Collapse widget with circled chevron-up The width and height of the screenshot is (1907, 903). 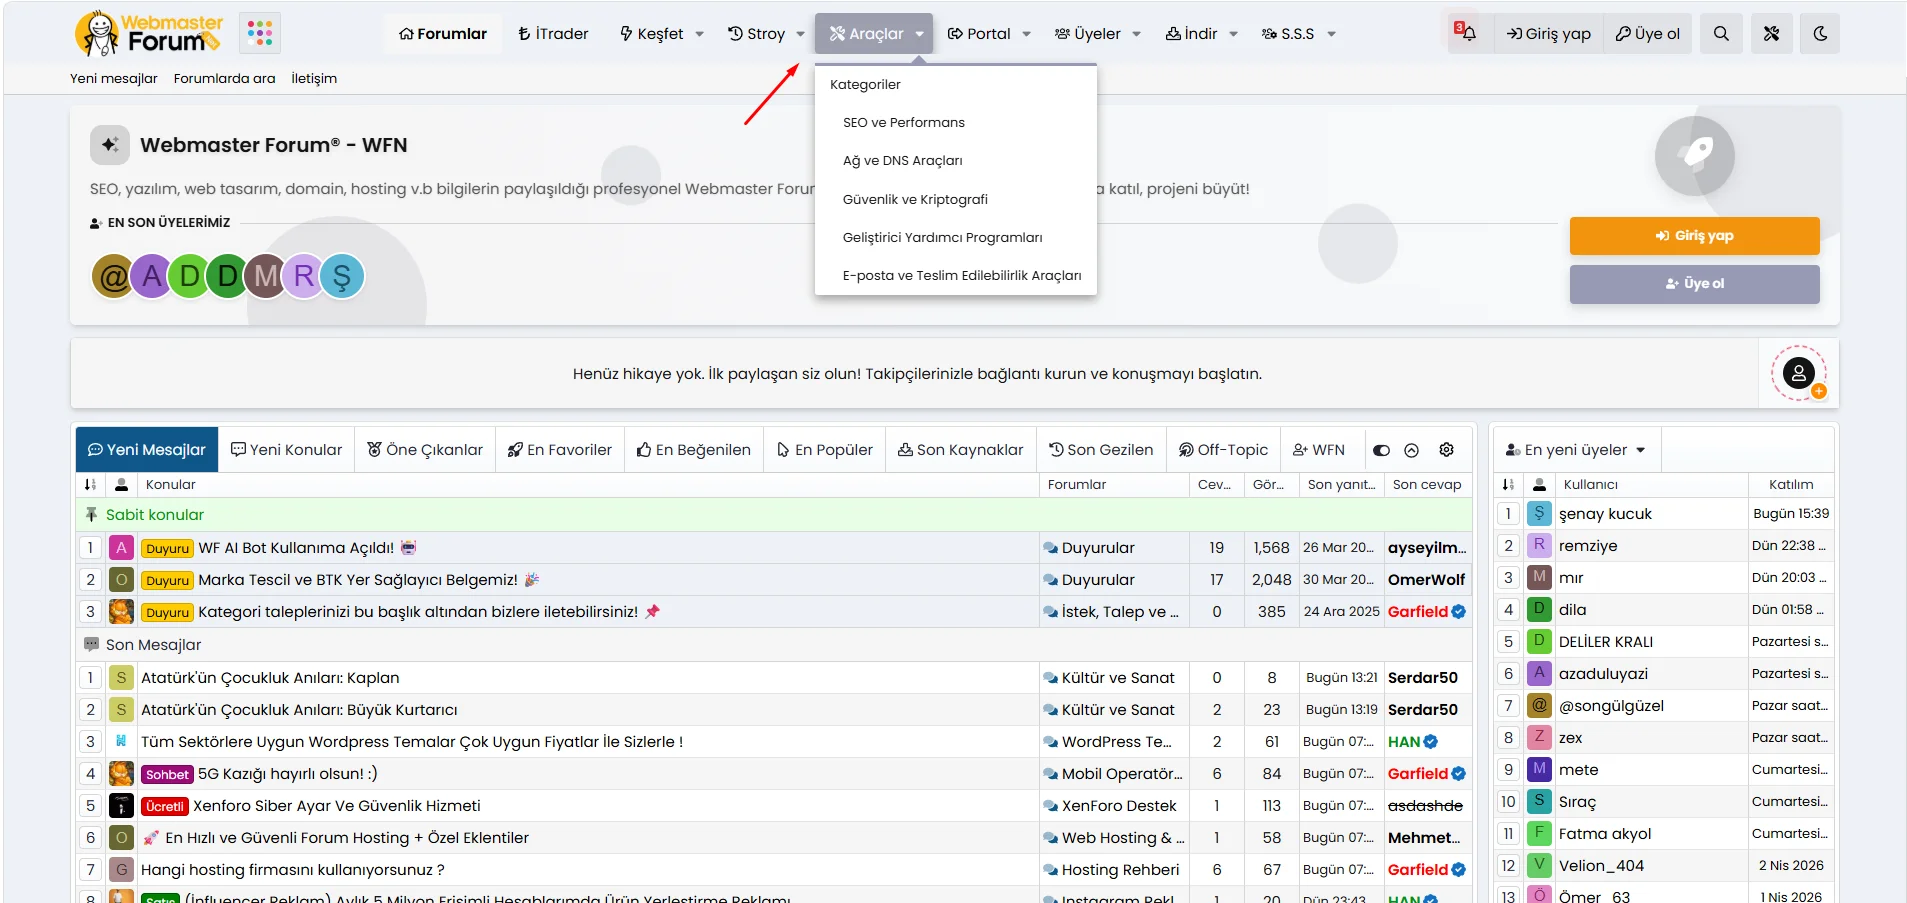1411,450
